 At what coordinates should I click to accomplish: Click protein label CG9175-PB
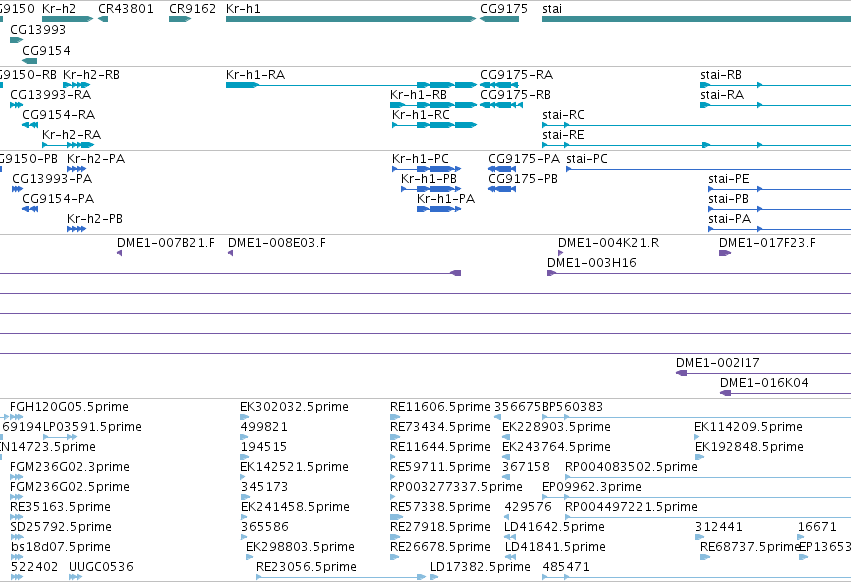523,179
